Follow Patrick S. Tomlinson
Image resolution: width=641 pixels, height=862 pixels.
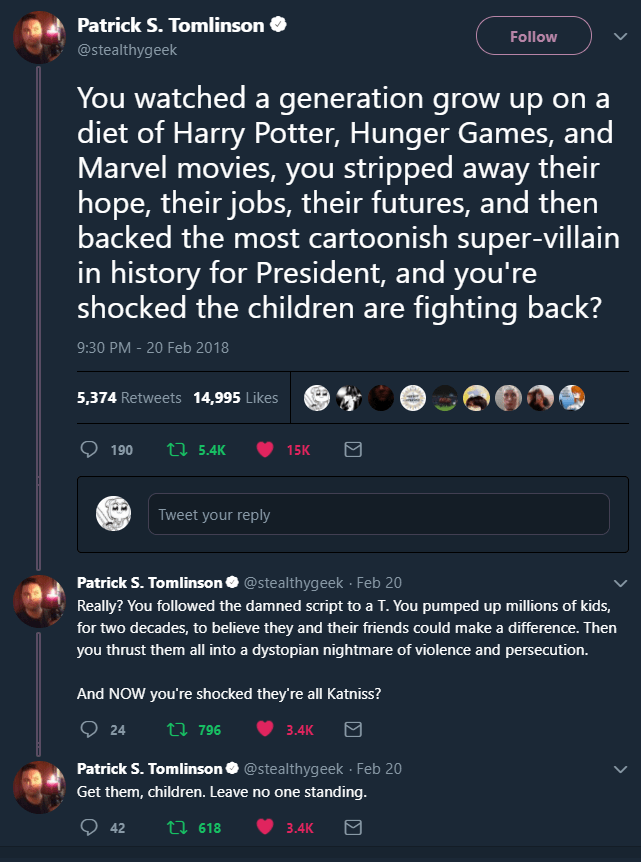[533, 37]
